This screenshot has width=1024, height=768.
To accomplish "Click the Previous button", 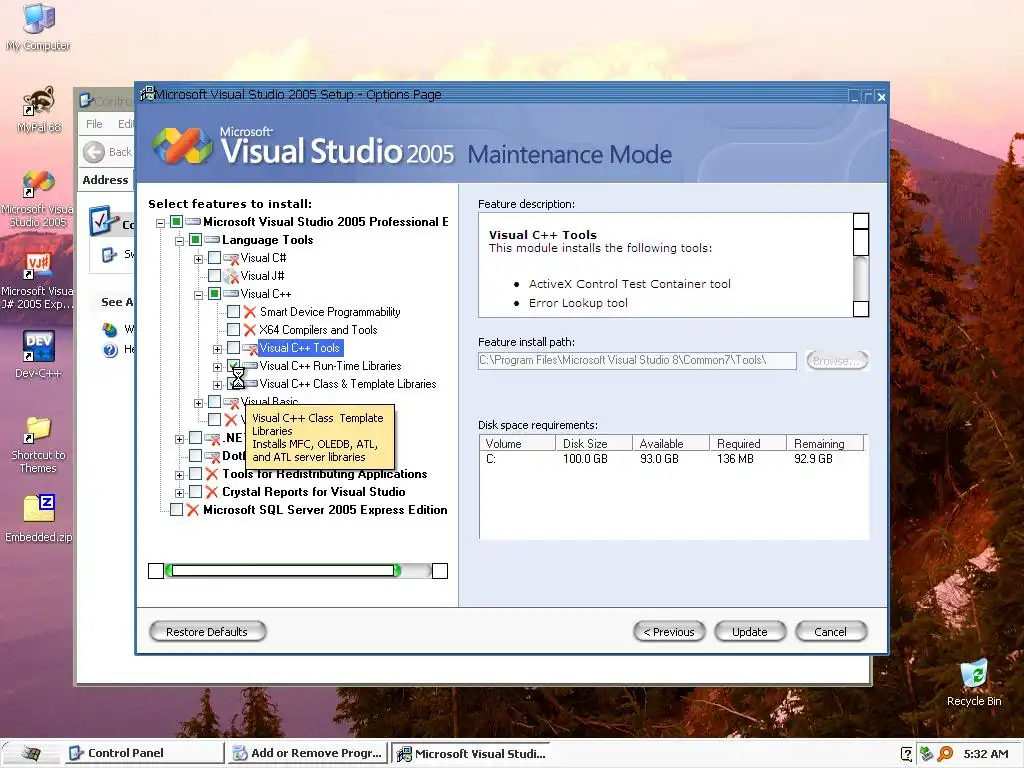I will 669,632.
